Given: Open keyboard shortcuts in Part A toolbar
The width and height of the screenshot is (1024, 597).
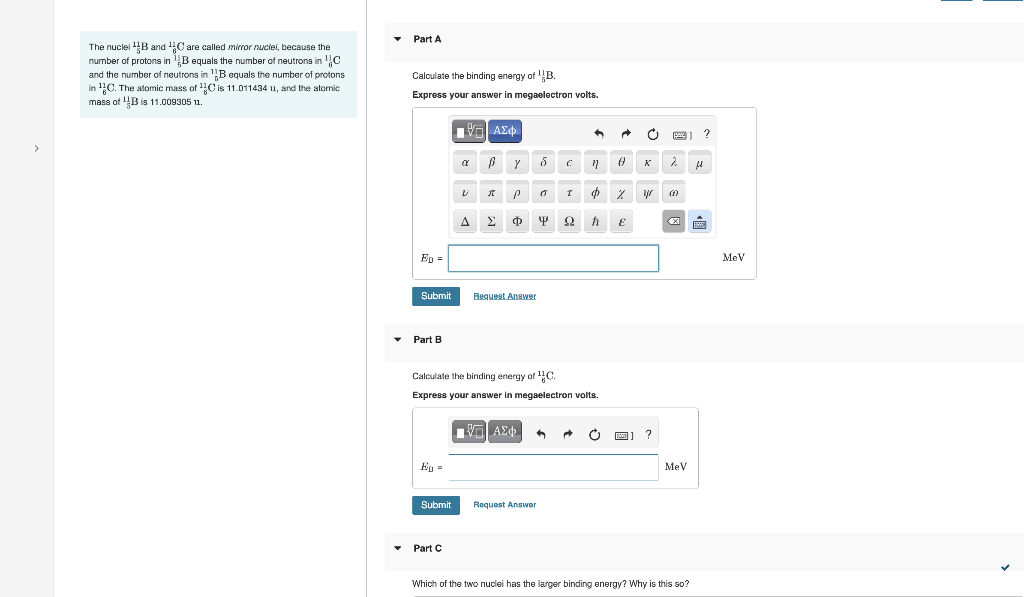Looking at the screenshot, I should (x=682, y=135).
